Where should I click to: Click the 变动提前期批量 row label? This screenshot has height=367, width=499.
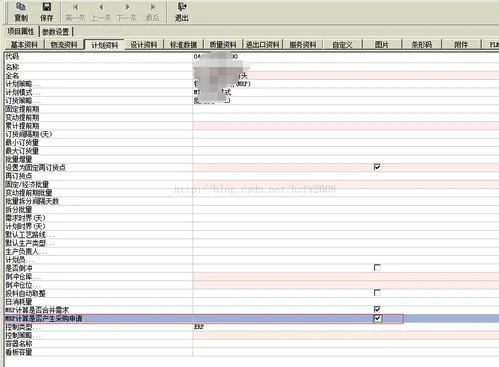(29, 193)
